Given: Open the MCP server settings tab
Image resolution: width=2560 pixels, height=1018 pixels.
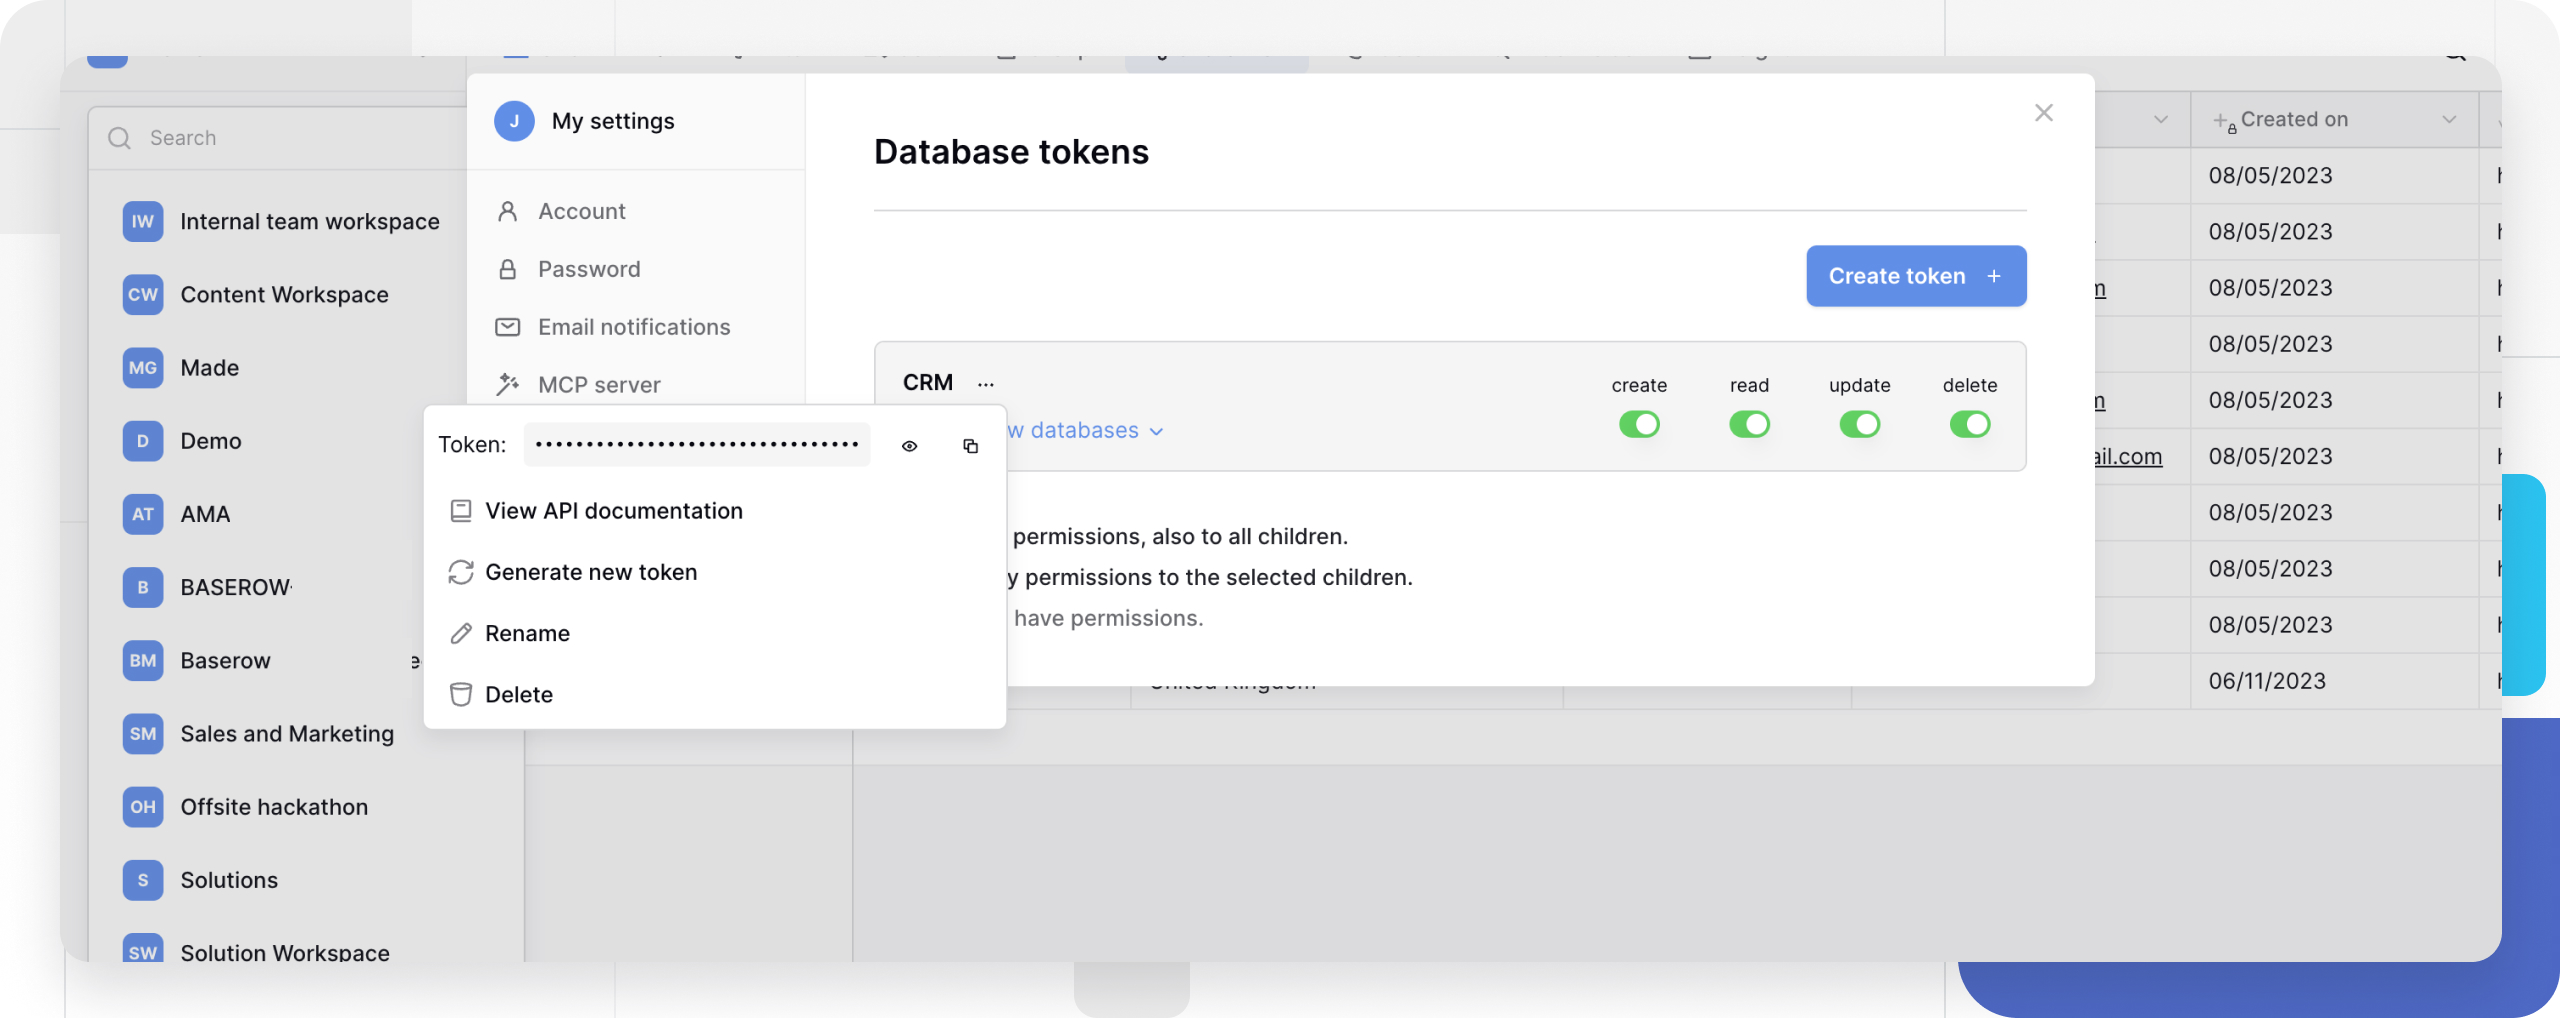Looking at the screenshot, I should [x=598, y=385].
